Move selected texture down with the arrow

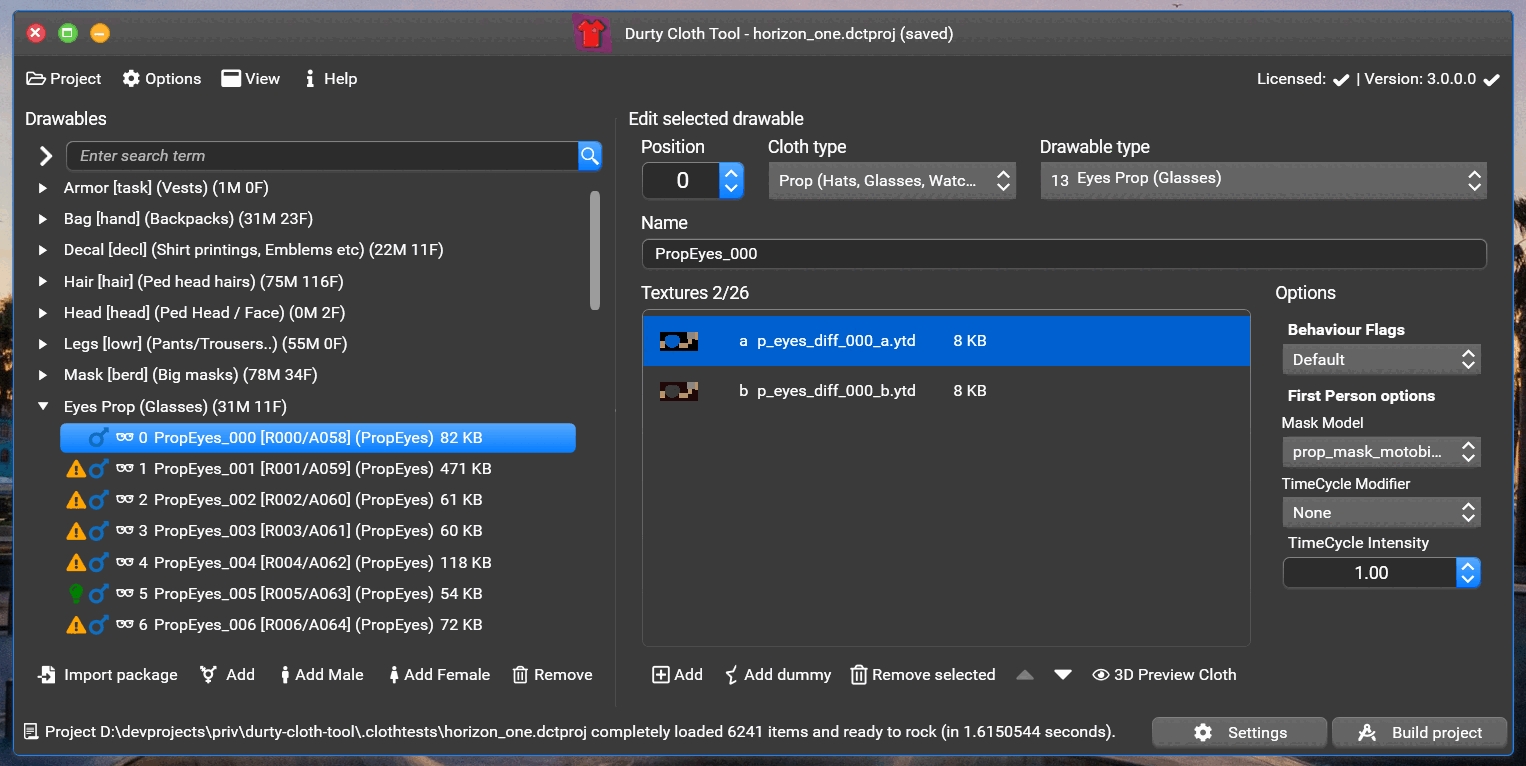(x=1063, y=675)
